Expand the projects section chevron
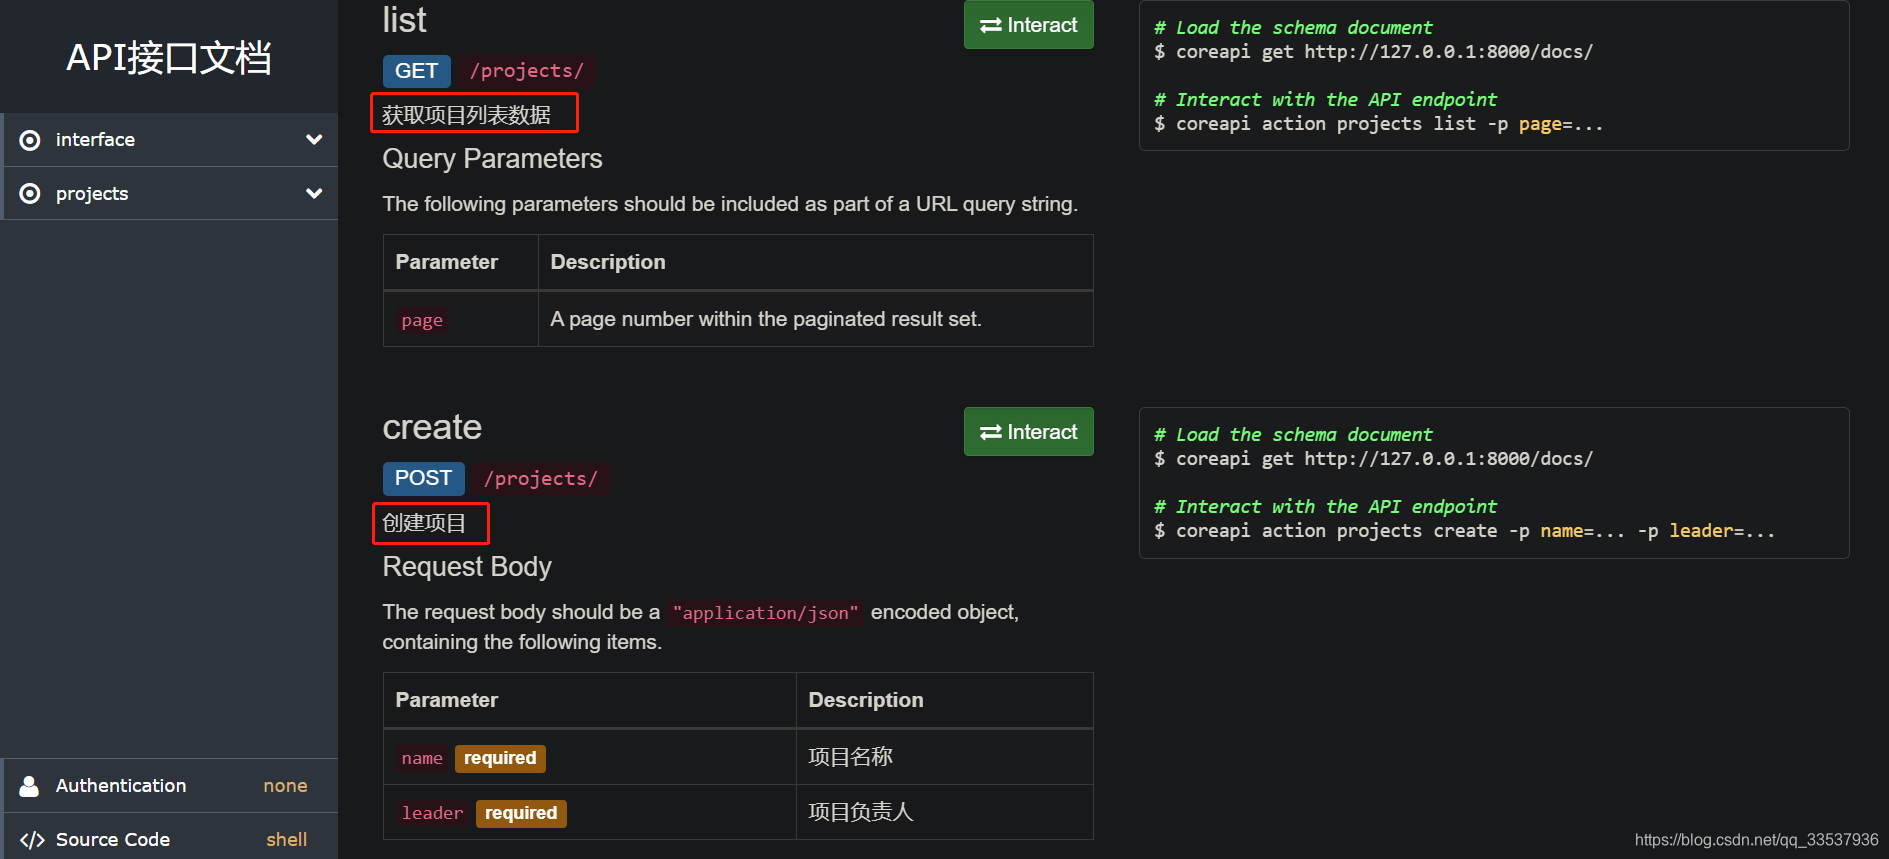Image resolution: width=1889 pixels, height=859 pixels. coord(314,194)
